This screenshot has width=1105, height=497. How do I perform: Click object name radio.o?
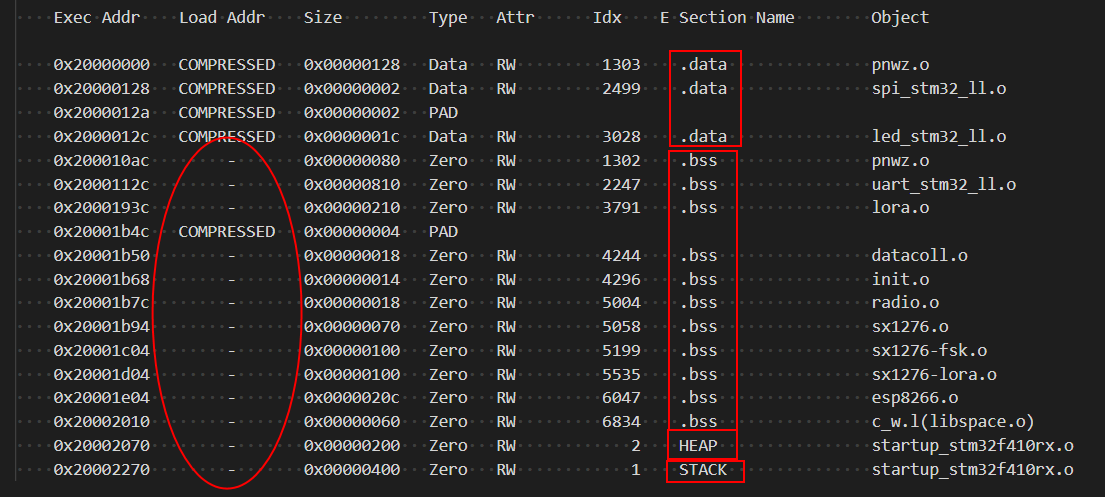pyautogui.click(x=905, y=303)
